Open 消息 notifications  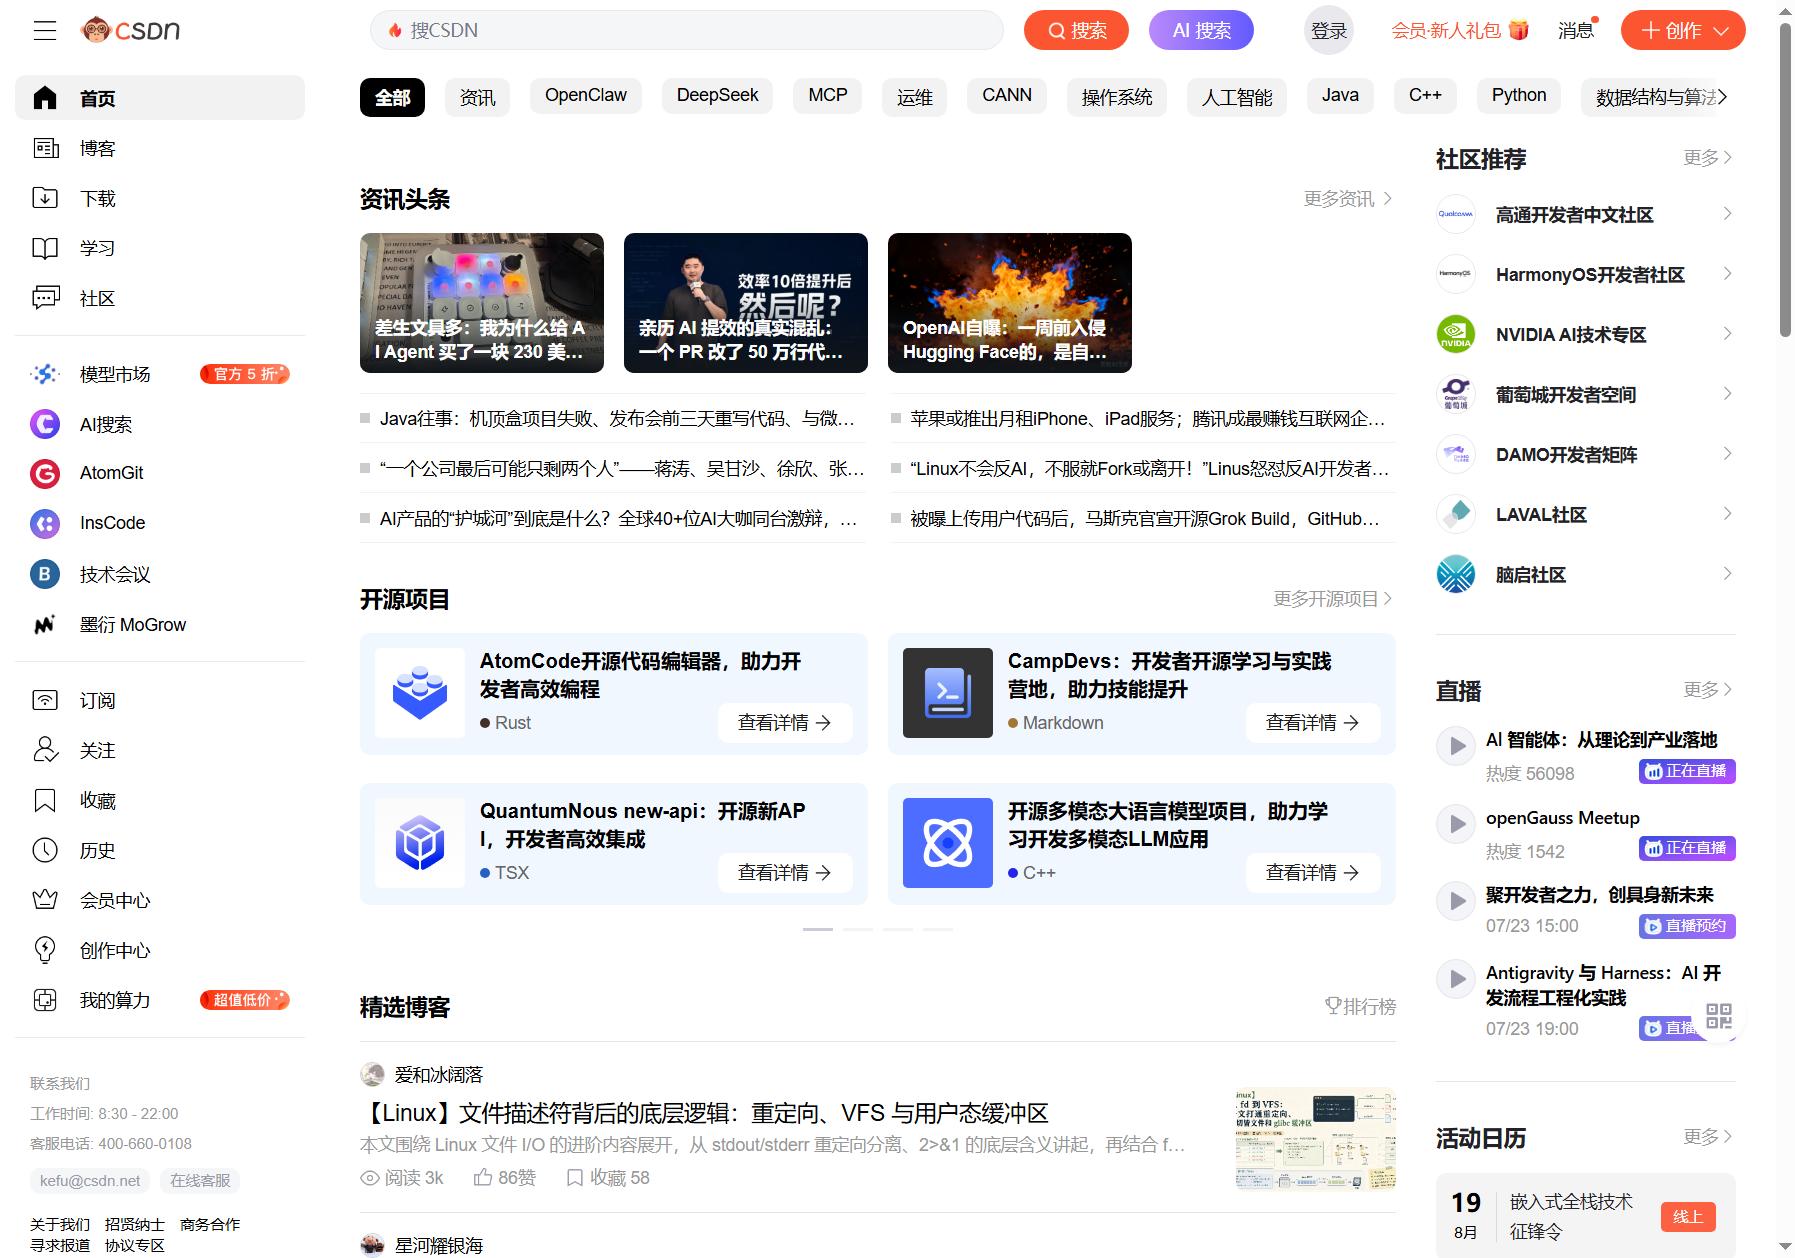pyautogui.click(x=1576, y=31)
